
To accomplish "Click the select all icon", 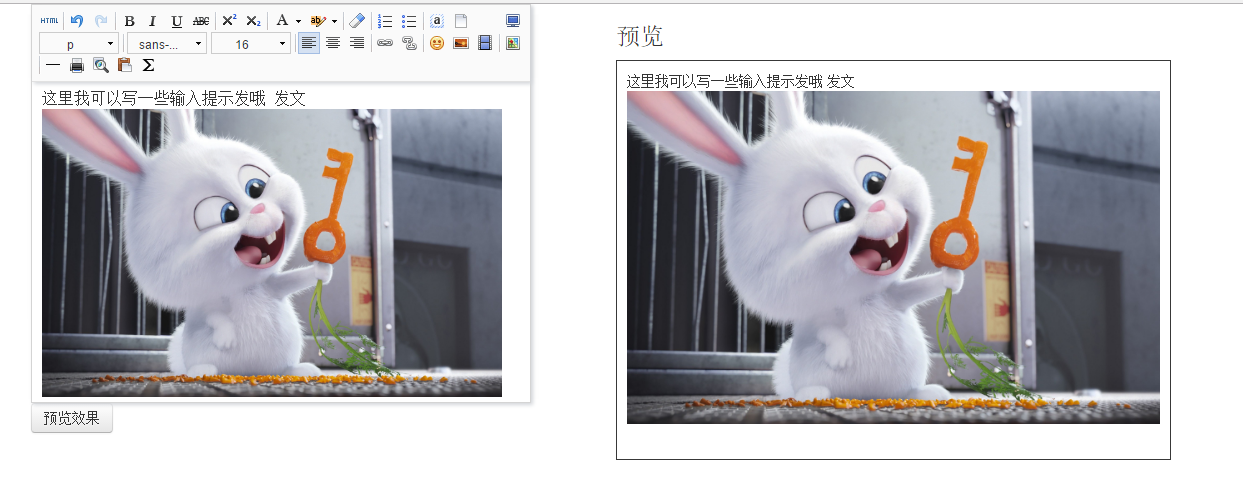I will coord(437,21).
